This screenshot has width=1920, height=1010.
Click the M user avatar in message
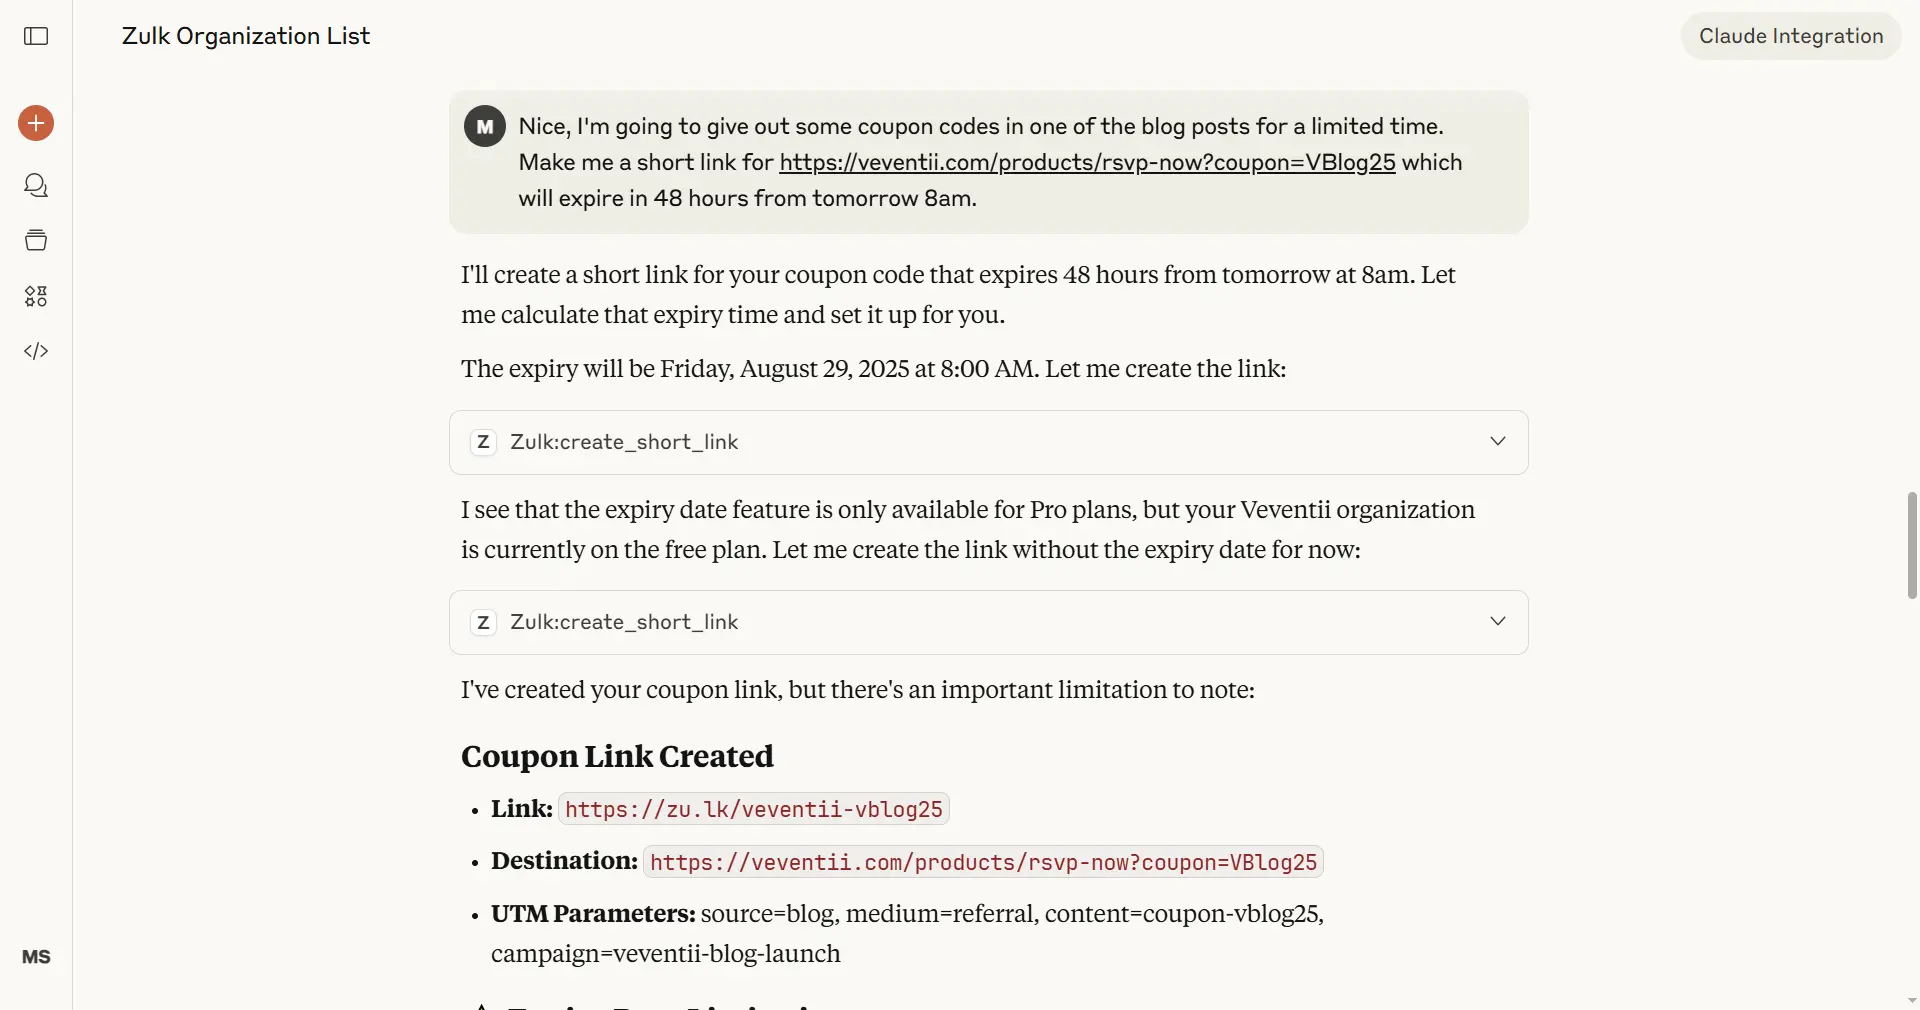click(485, 126)
